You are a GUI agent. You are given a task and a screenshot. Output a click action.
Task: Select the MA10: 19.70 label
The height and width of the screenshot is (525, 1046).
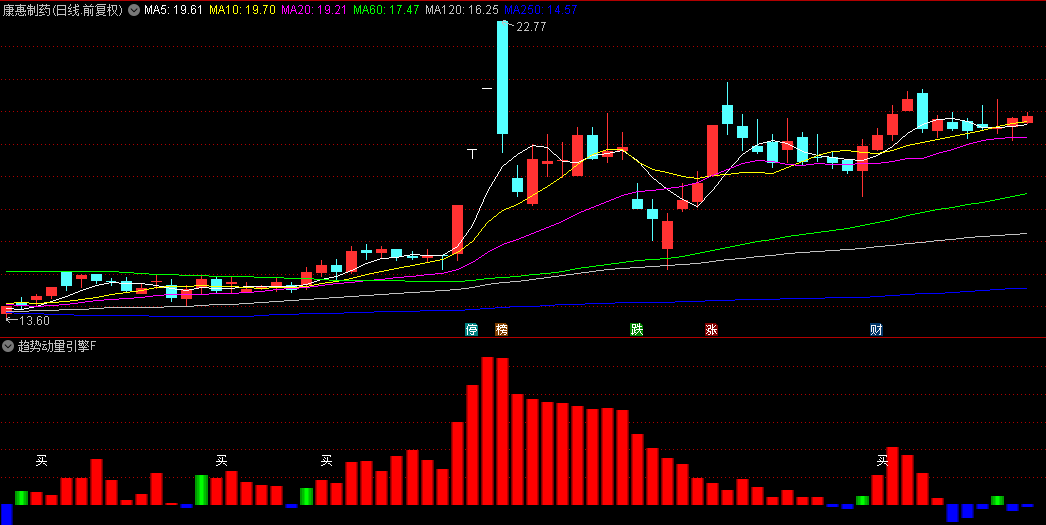[x=242, y=10]
